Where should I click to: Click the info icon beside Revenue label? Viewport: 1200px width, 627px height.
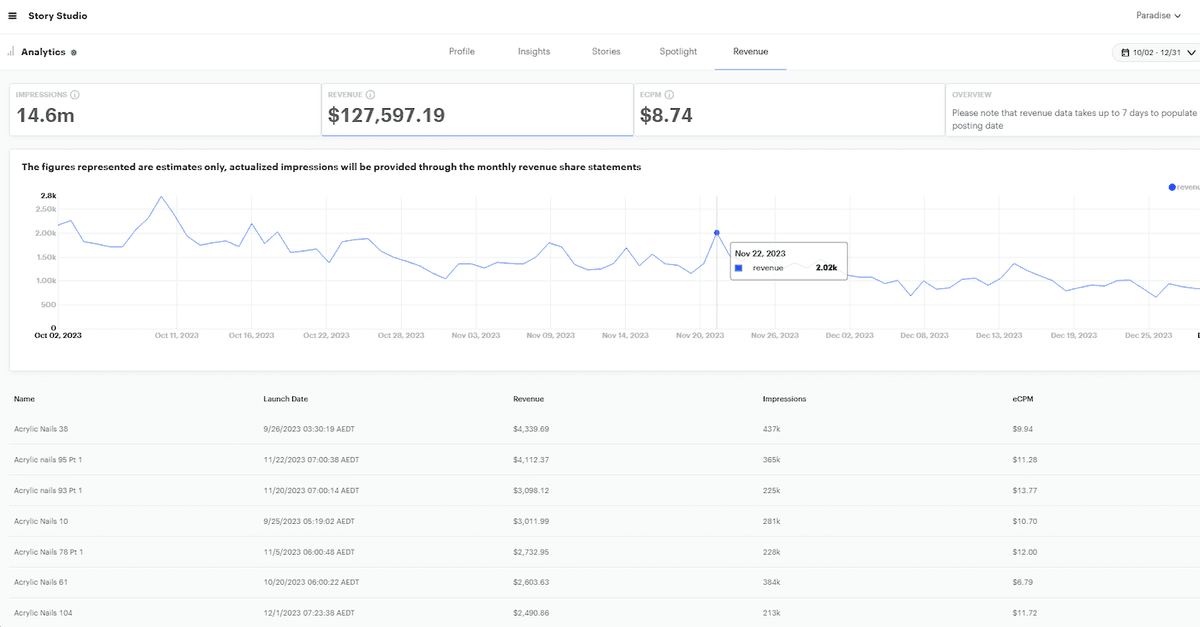(x=370, y=95)
